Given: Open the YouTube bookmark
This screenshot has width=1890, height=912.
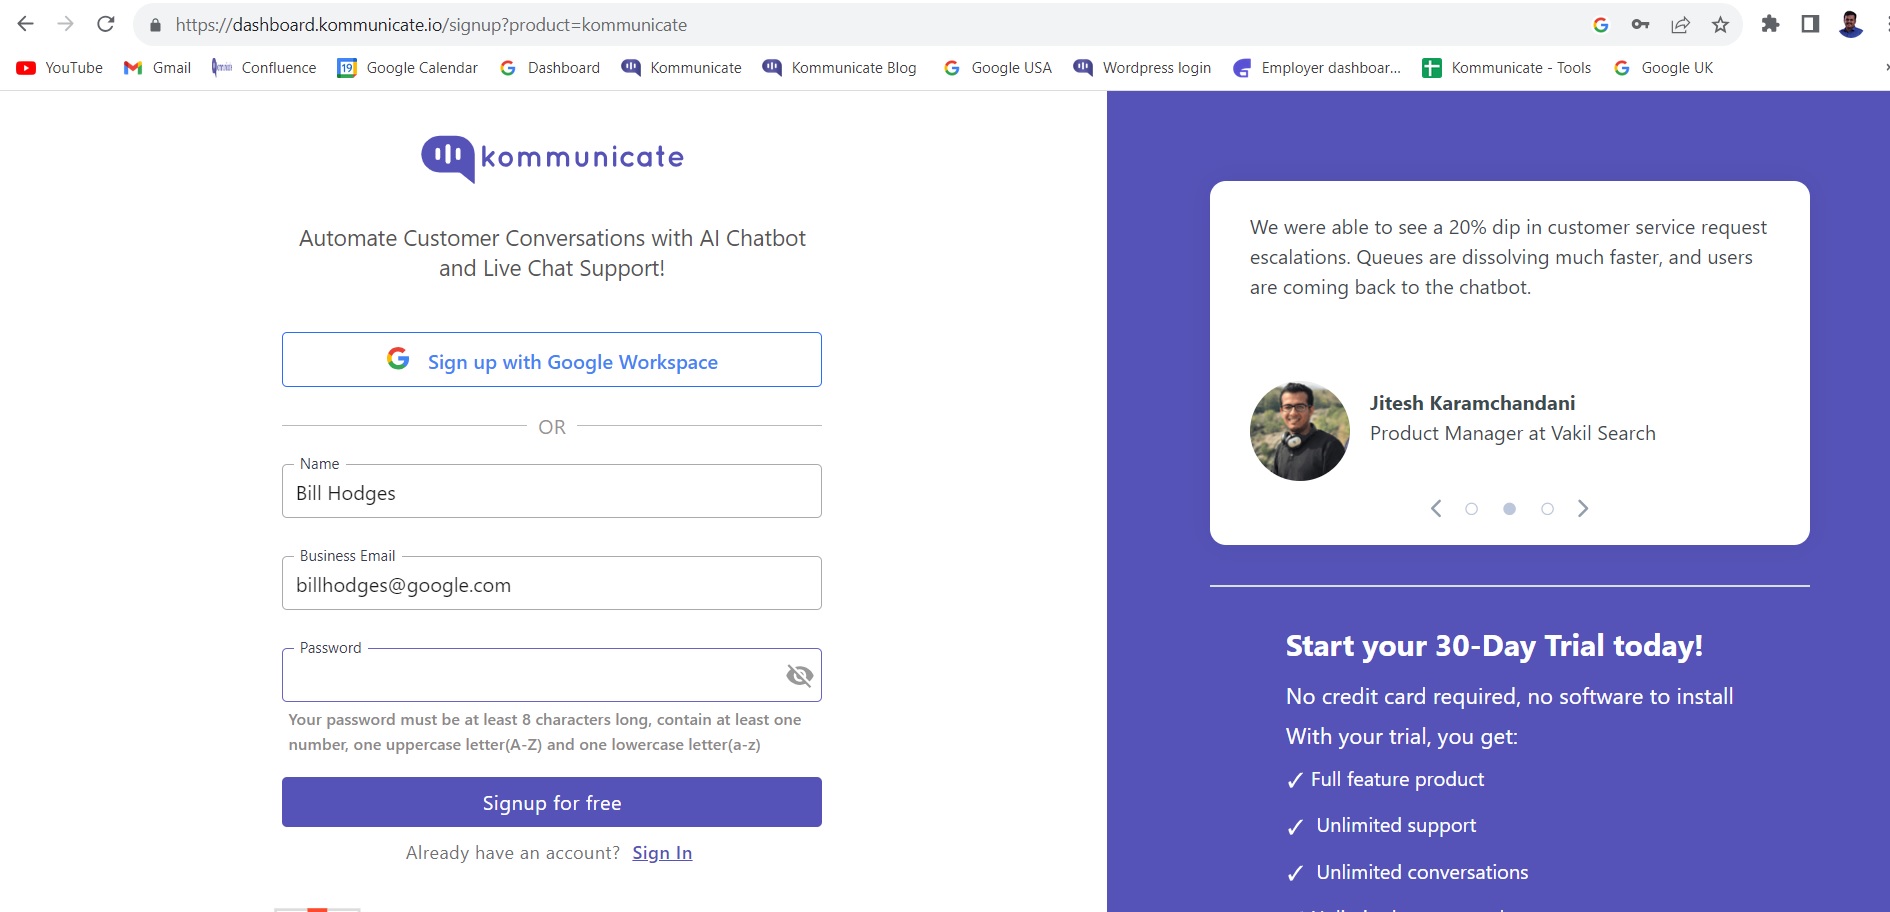Looking at the screenshot, I should pyautogui.click(x=58, y=68).
